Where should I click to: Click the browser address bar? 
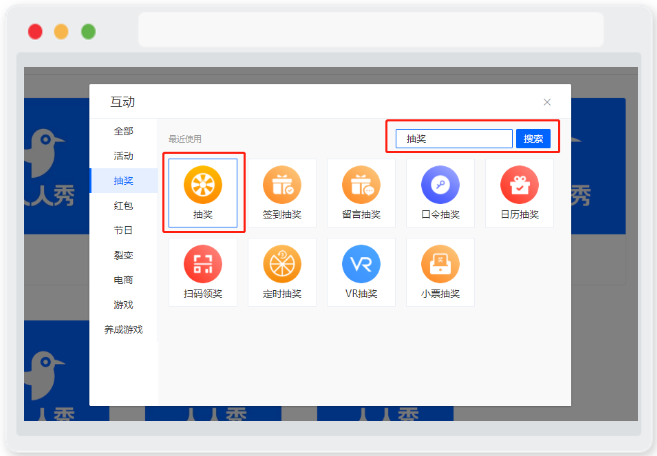tap(371, 29)
